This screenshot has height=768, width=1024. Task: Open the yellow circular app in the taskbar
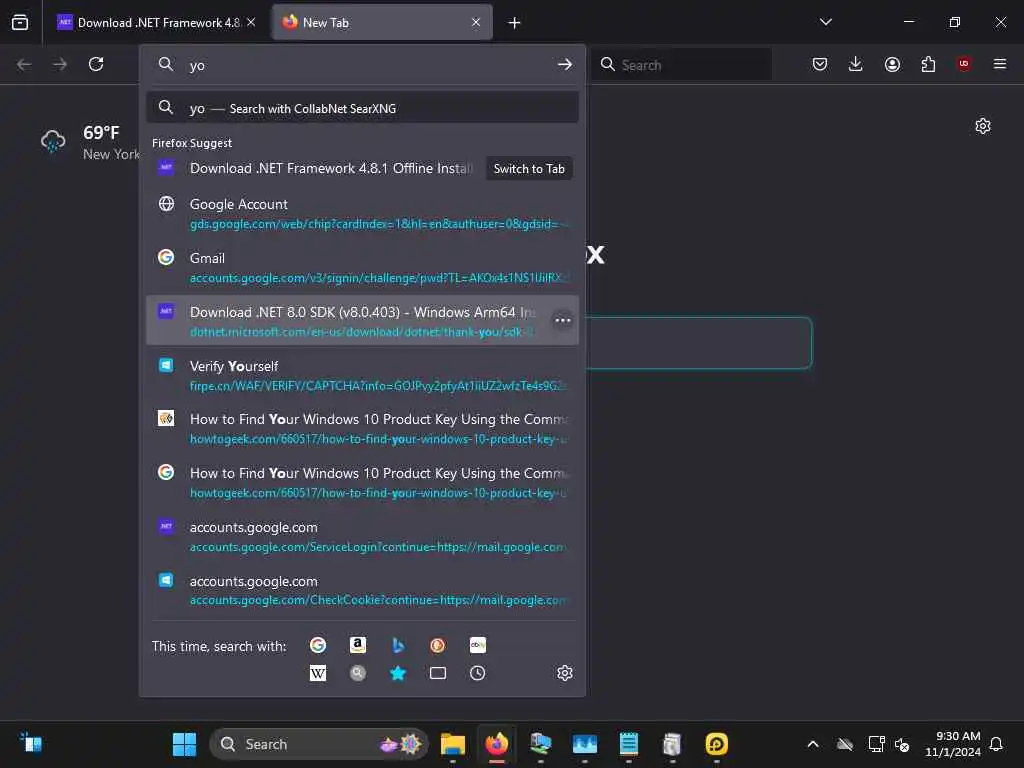[716, 744]
